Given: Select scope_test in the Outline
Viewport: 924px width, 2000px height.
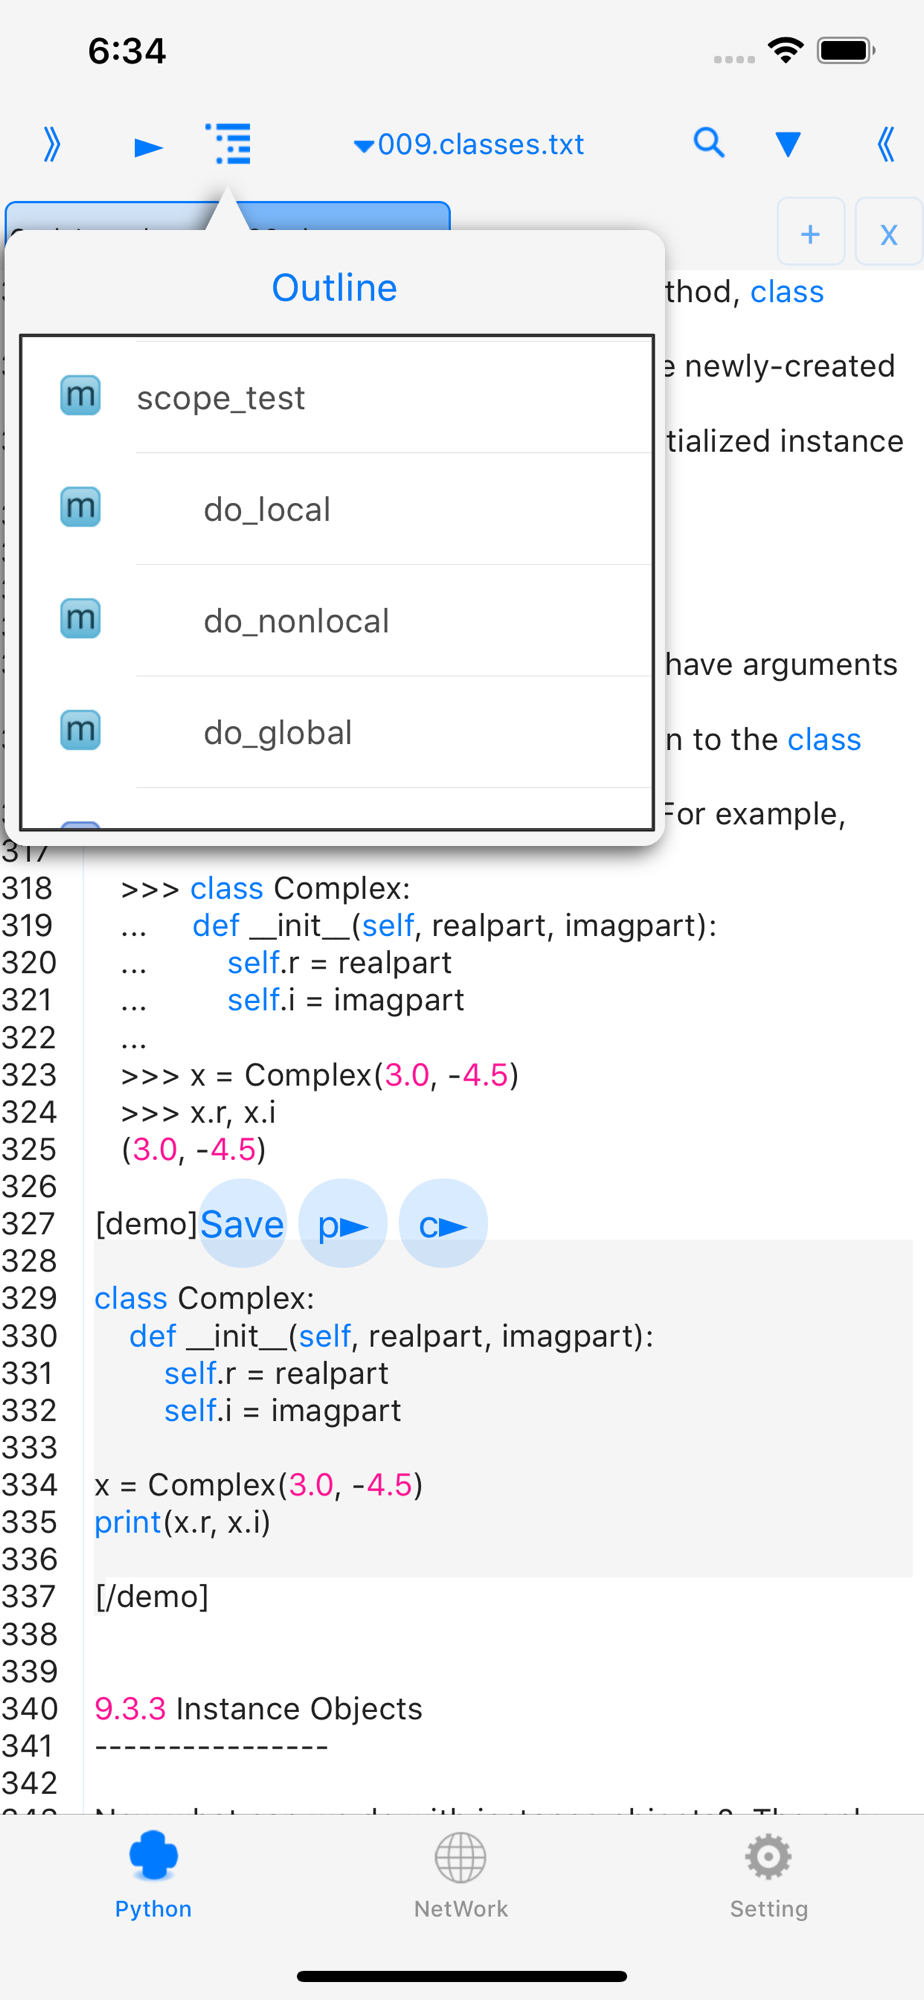Looking at the screenshot, I should (x=337, y=397).
